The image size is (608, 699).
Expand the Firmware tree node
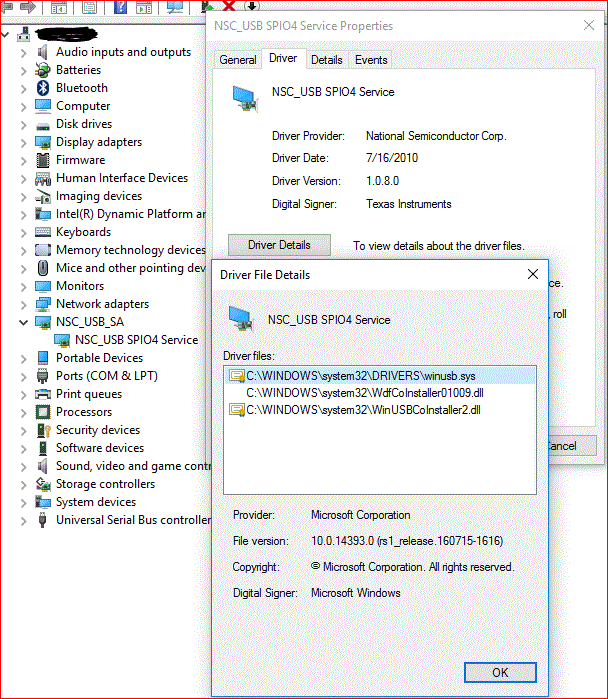coord(24,161)
